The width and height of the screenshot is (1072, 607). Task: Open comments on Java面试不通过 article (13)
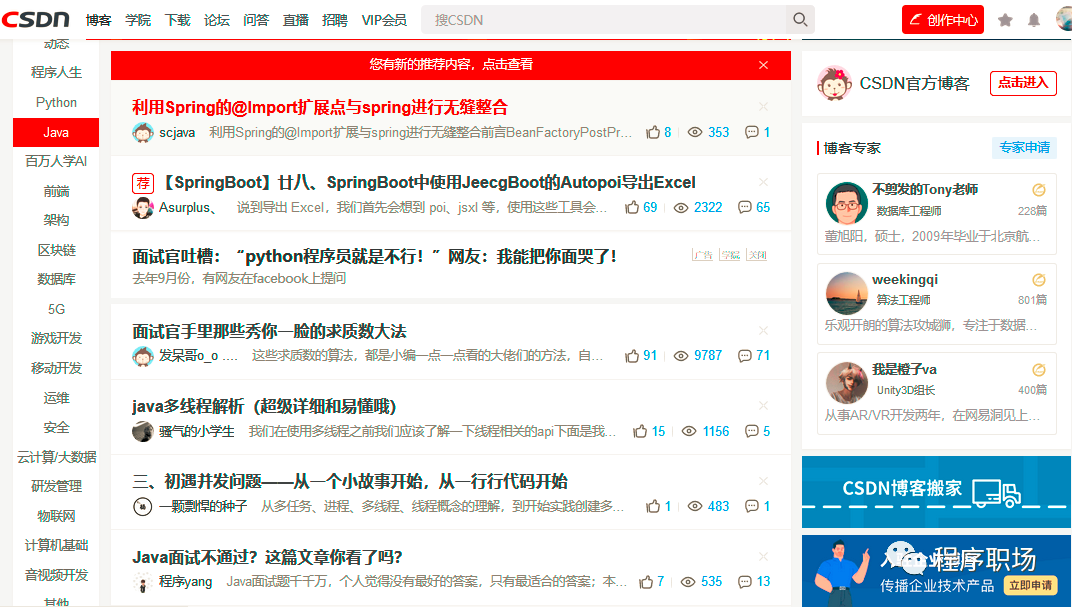coord(745,582)
